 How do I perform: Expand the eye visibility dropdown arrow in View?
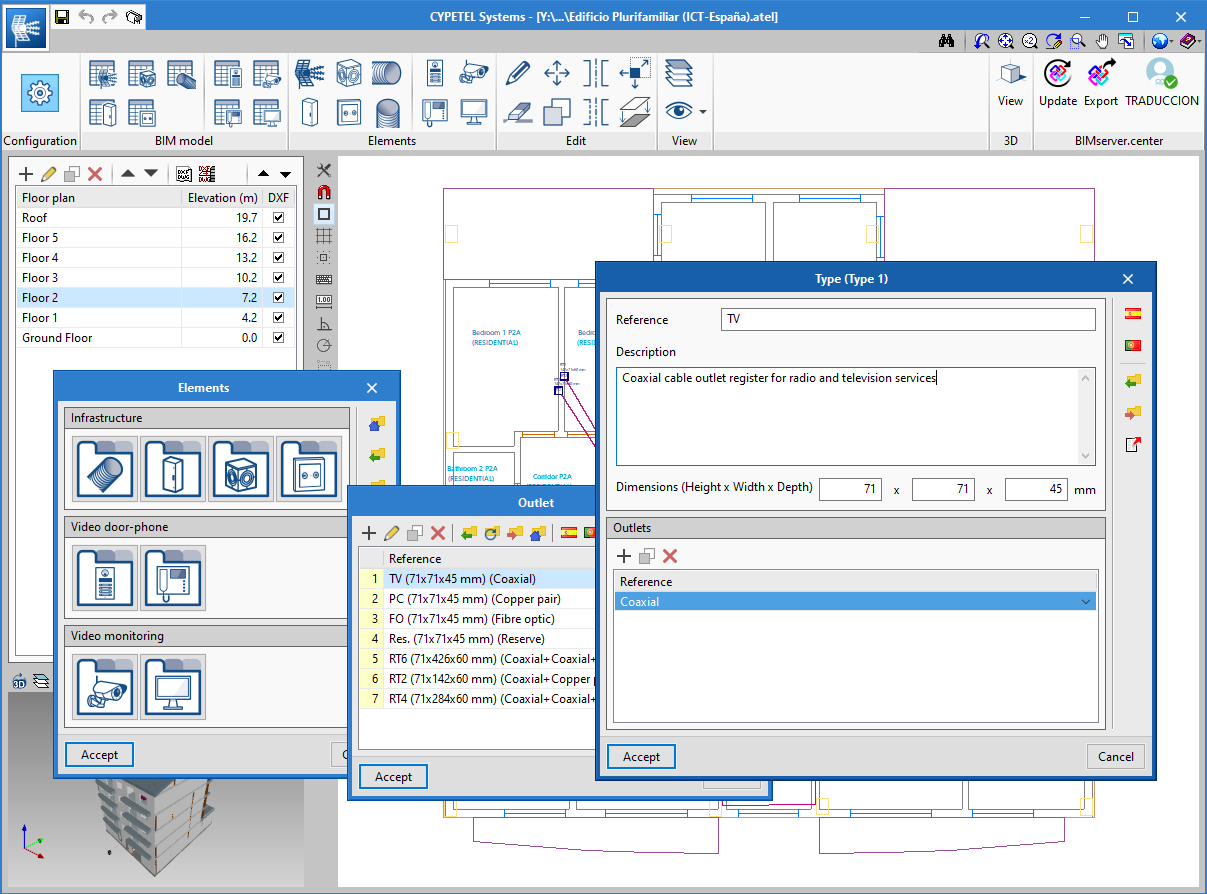[x=703, y=112]
